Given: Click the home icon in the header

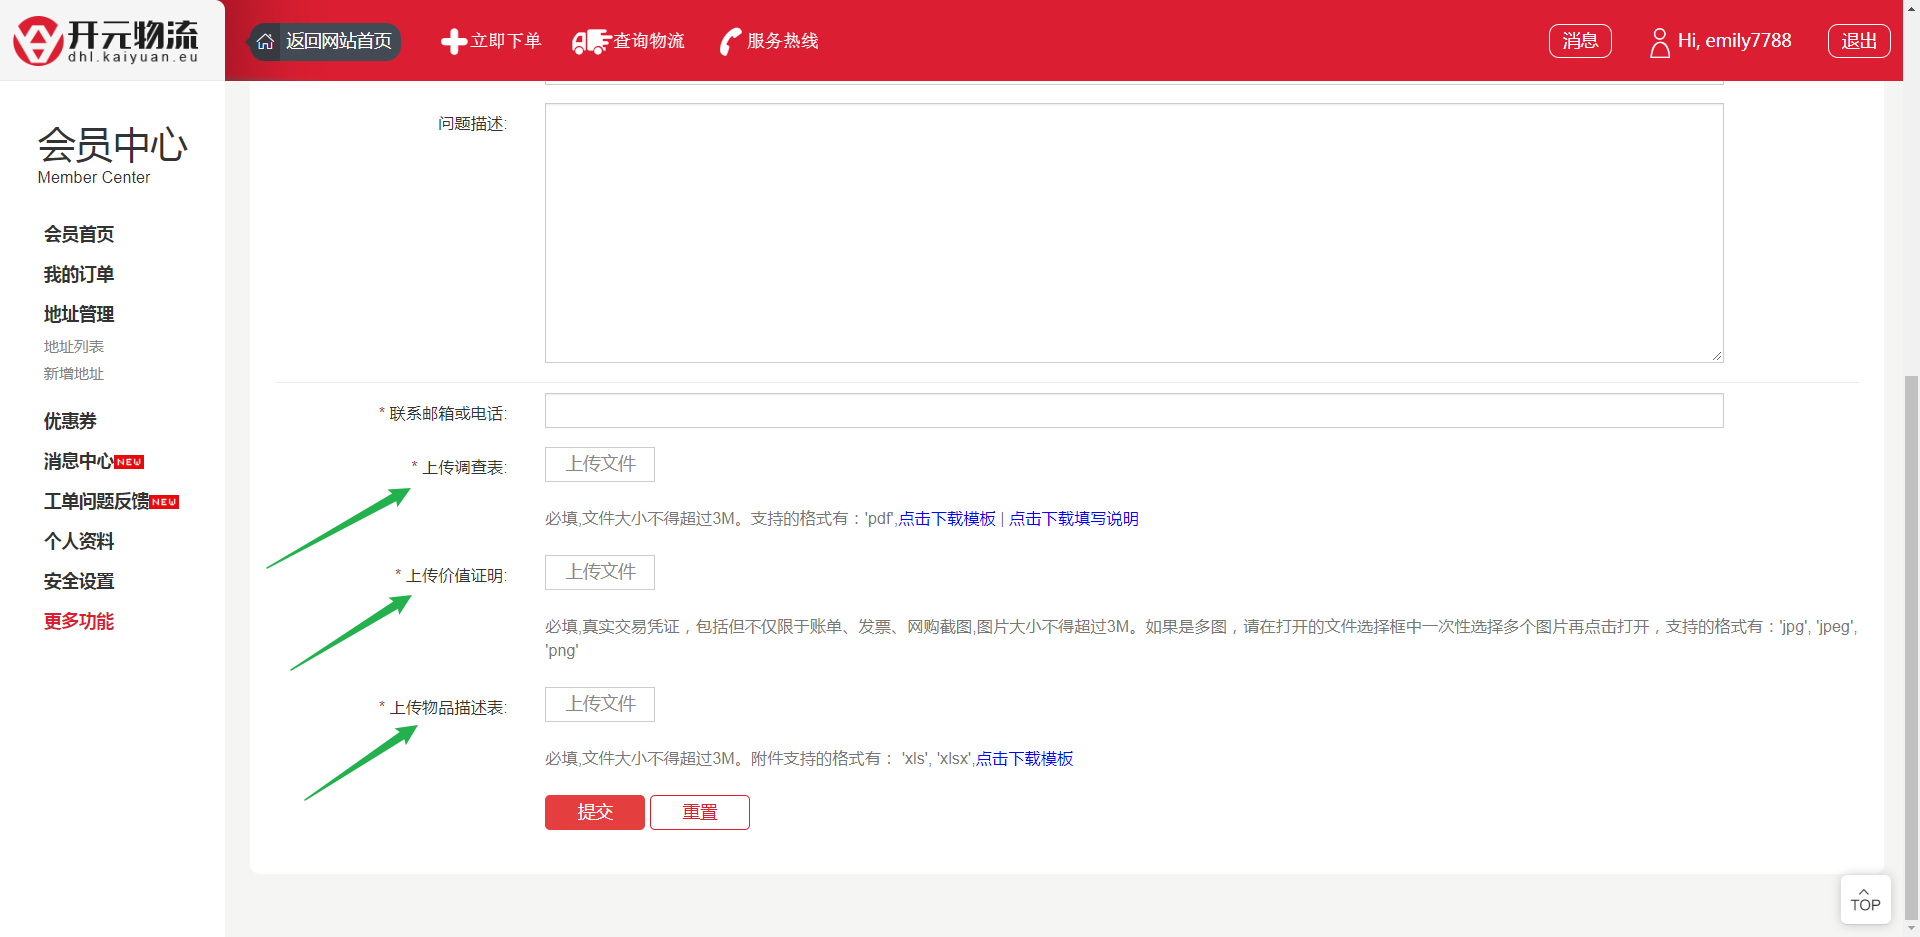Looking at the screenshot, I should (x=265, y=42).
